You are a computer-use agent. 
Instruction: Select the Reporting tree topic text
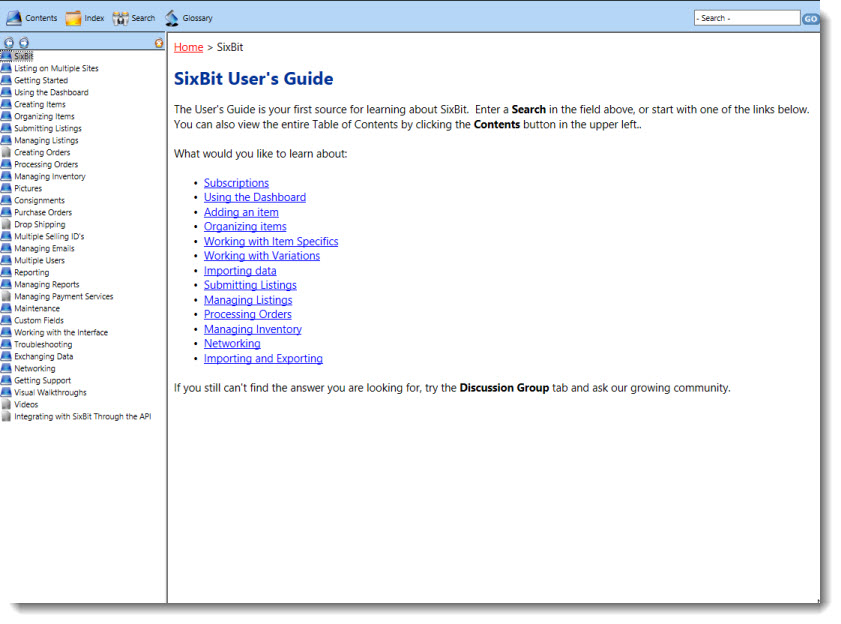tap(31, 273)
